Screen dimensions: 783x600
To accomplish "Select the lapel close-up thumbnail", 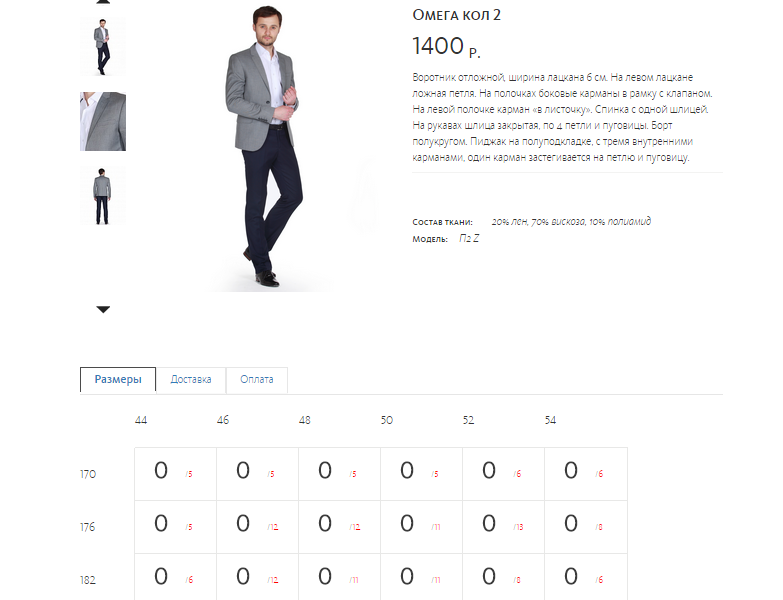I will point(103,121).
